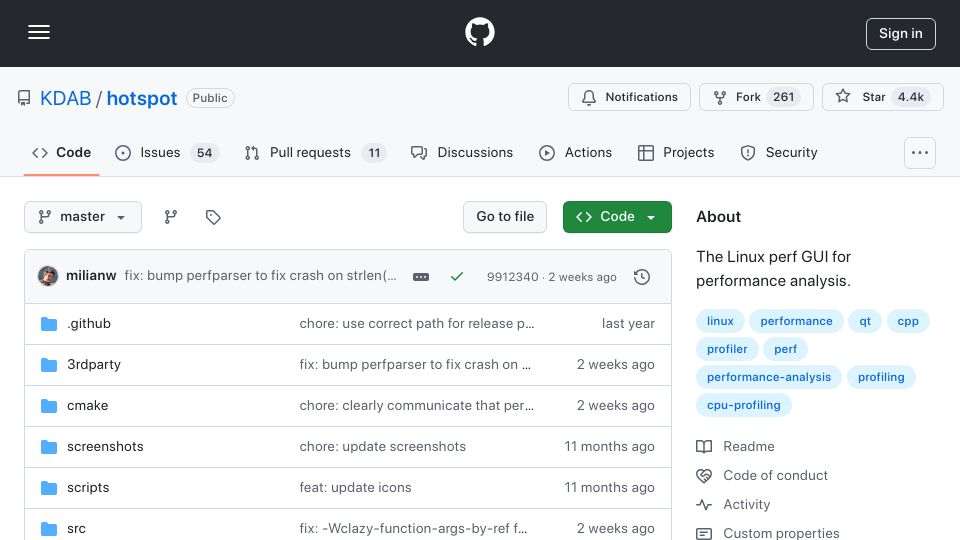
Task: Select the profiler topic tag
Action: (x=727, y=349)
